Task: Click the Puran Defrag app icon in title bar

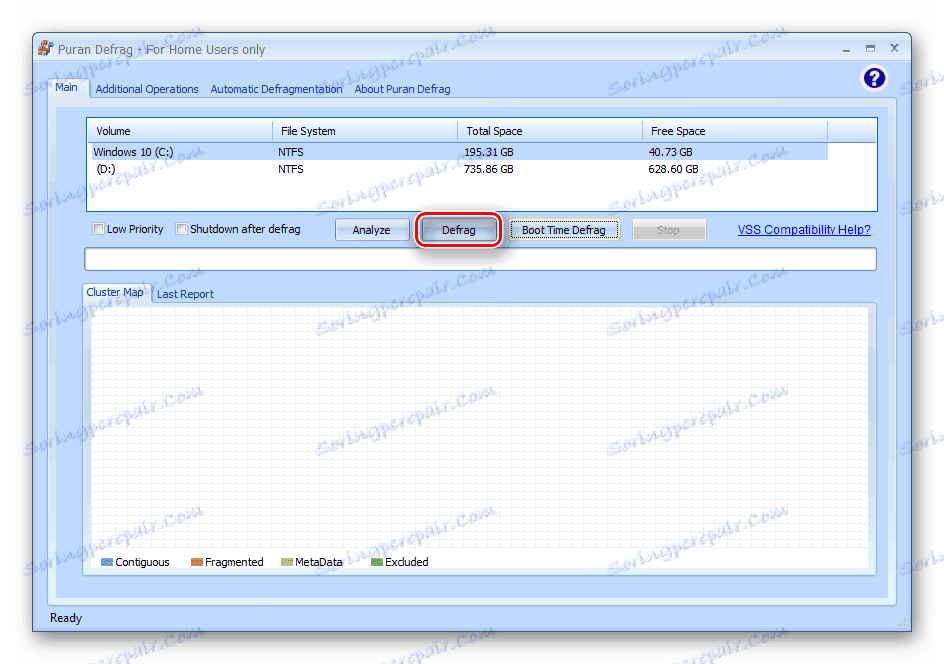Action: click(x=45, y=48)
